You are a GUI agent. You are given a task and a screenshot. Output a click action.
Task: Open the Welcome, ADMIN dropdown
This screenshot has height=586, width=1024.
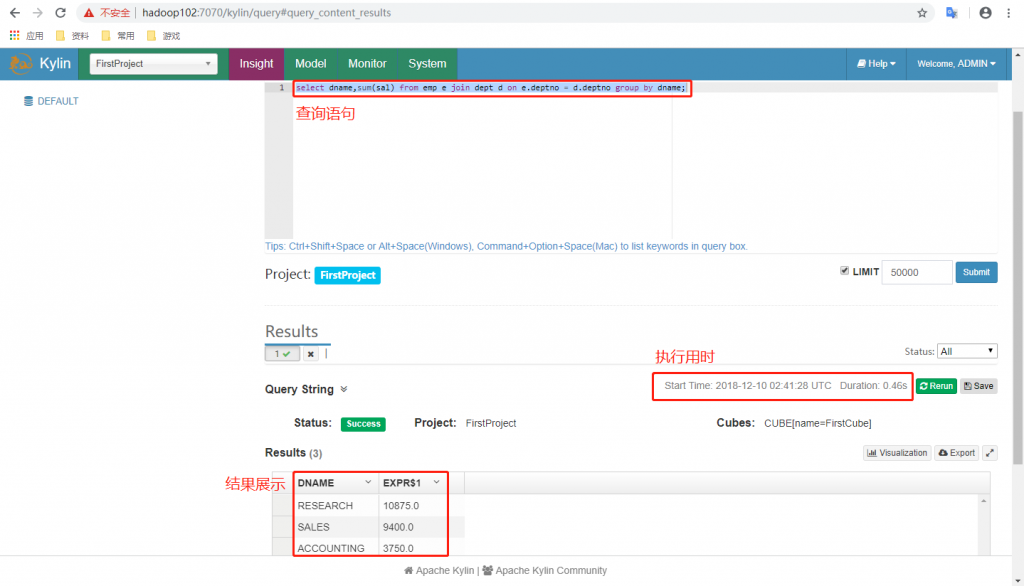956,63
